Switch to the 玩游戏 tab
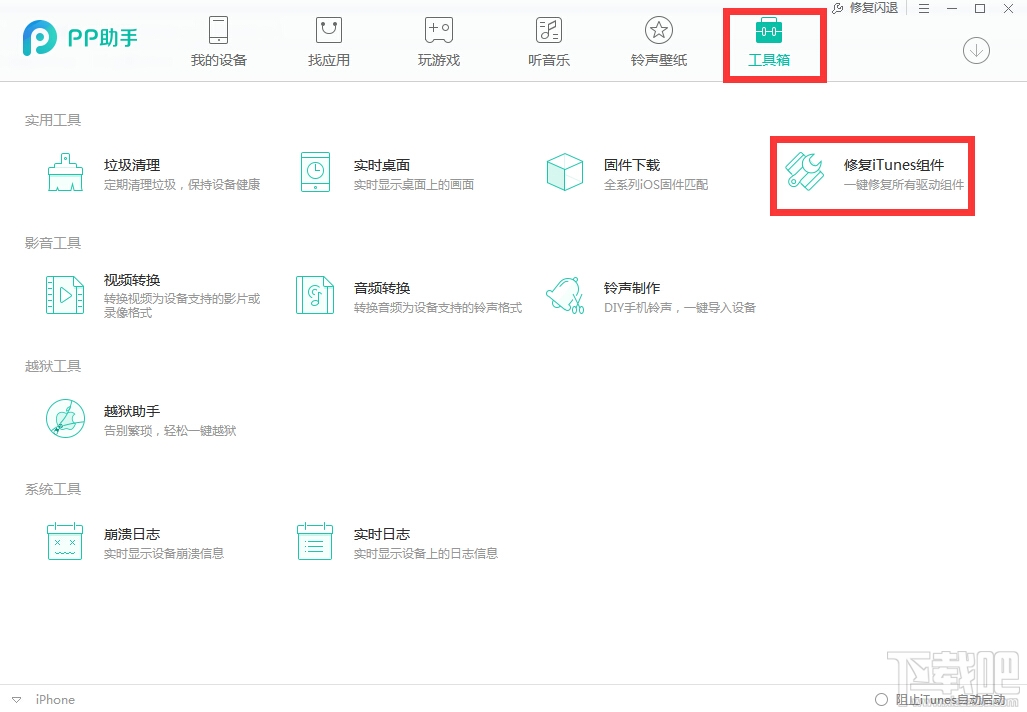 click(438, 42)
